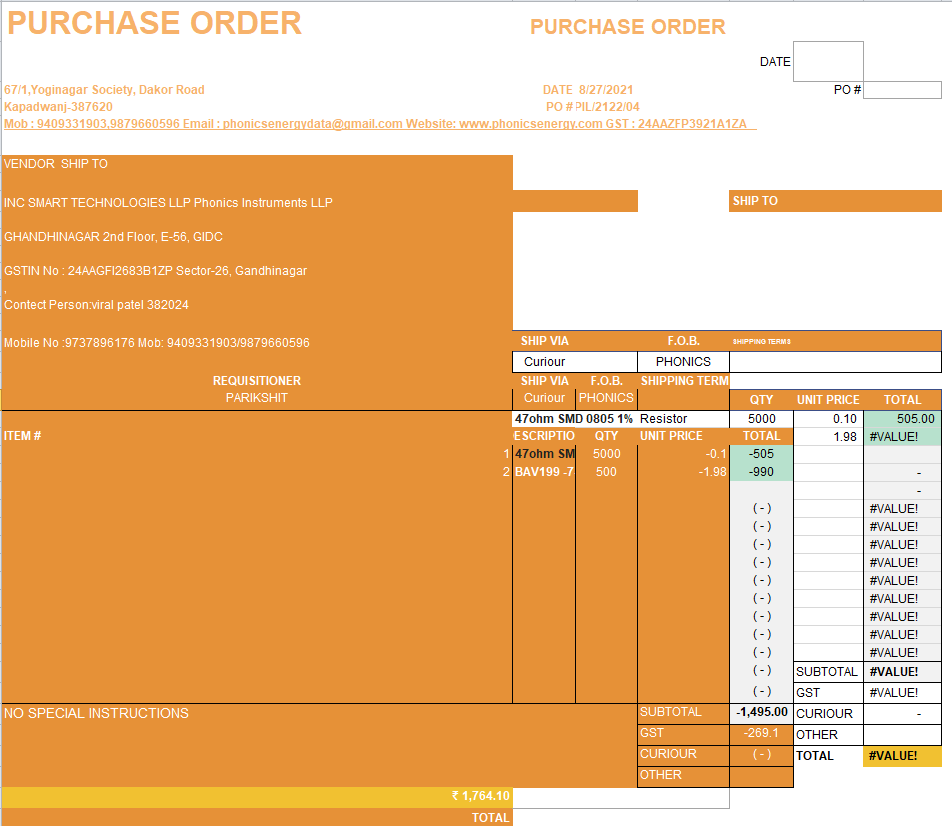
Task: Open the phonicsenergy contact details link line
Action: 380,124
